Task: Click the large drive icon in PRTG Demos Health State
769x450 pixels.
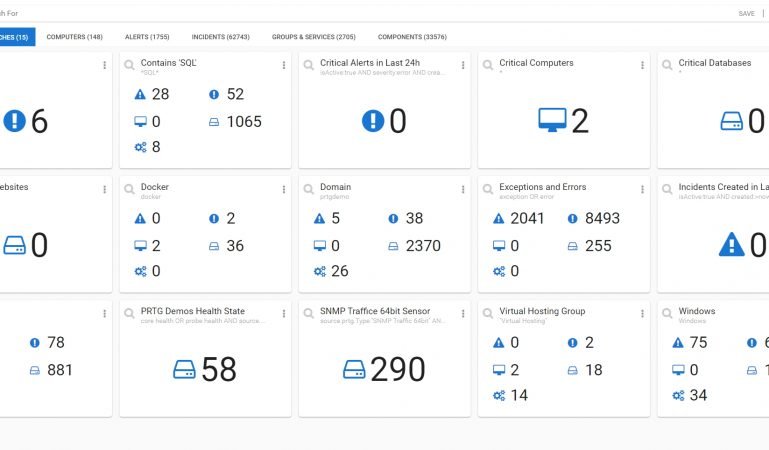Action: (x=184, y=369)
